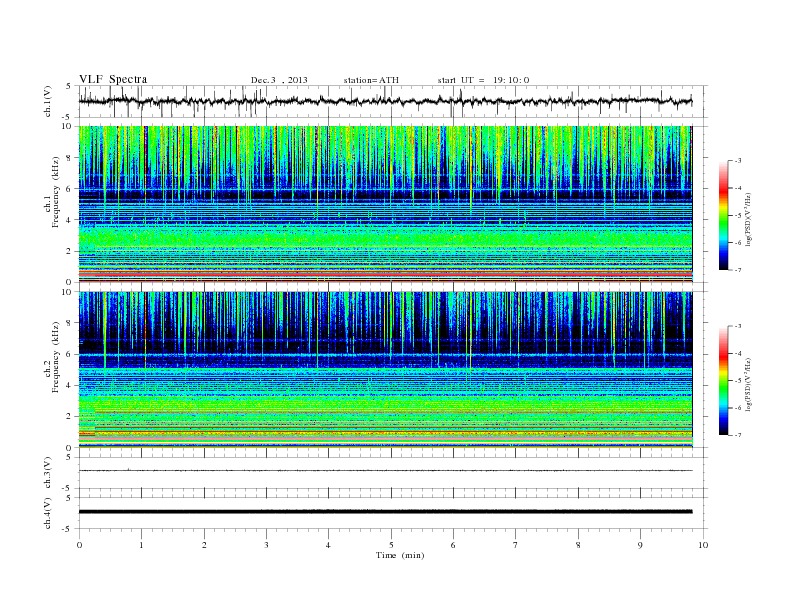
Task: Click the "8" kHz tick of ch.1 spectrogram
Action: coord(70,158)
